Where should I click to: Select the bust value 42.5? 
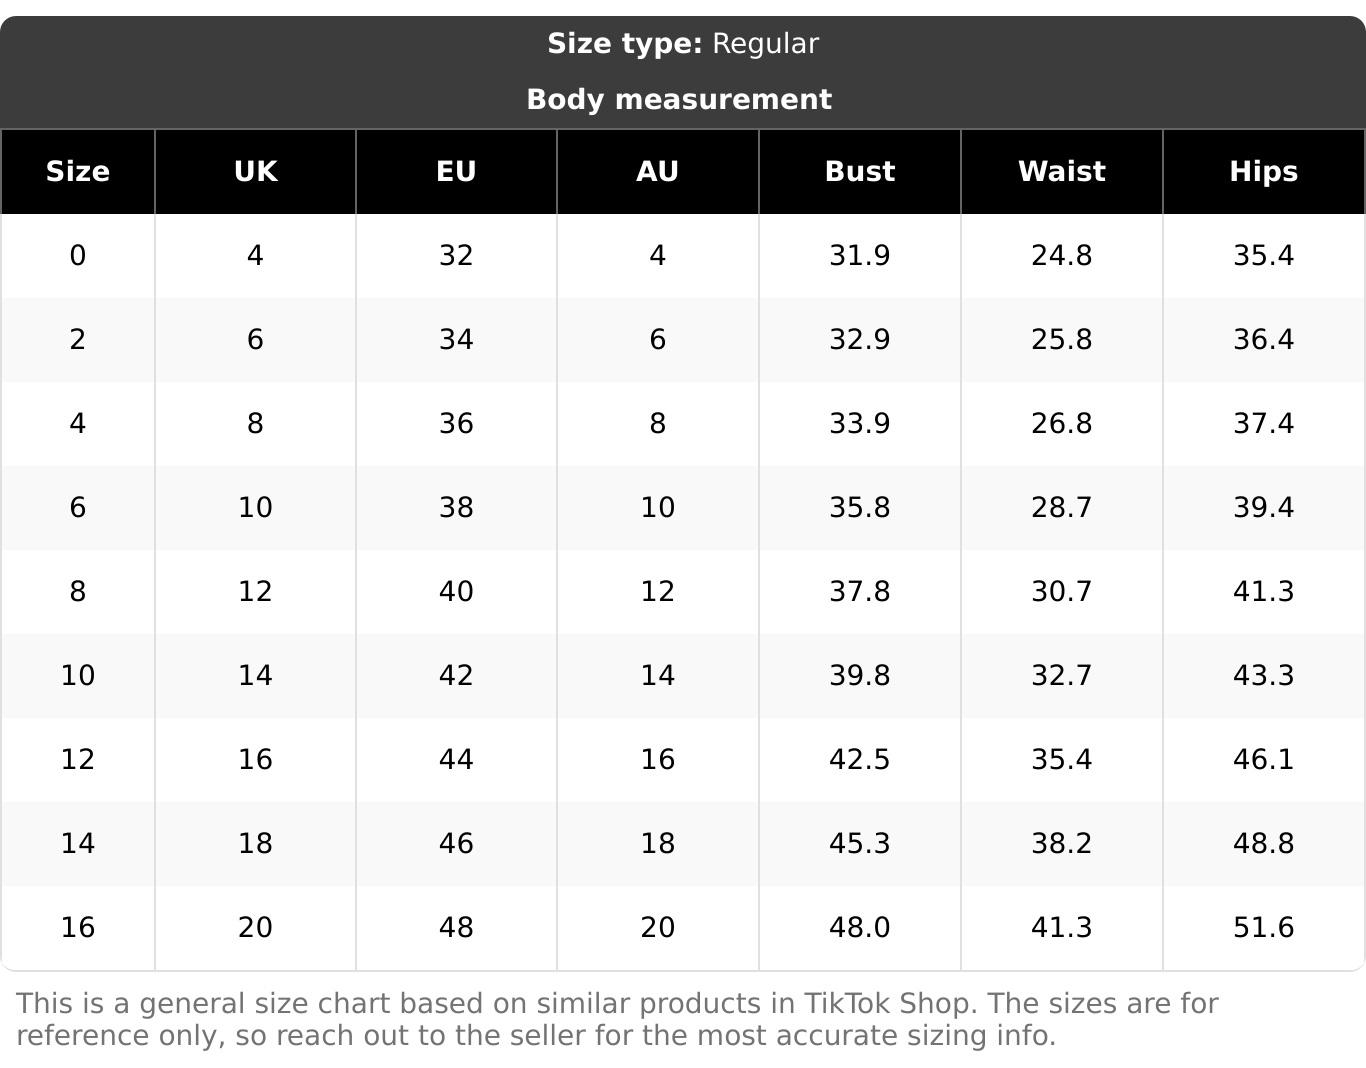859,760
